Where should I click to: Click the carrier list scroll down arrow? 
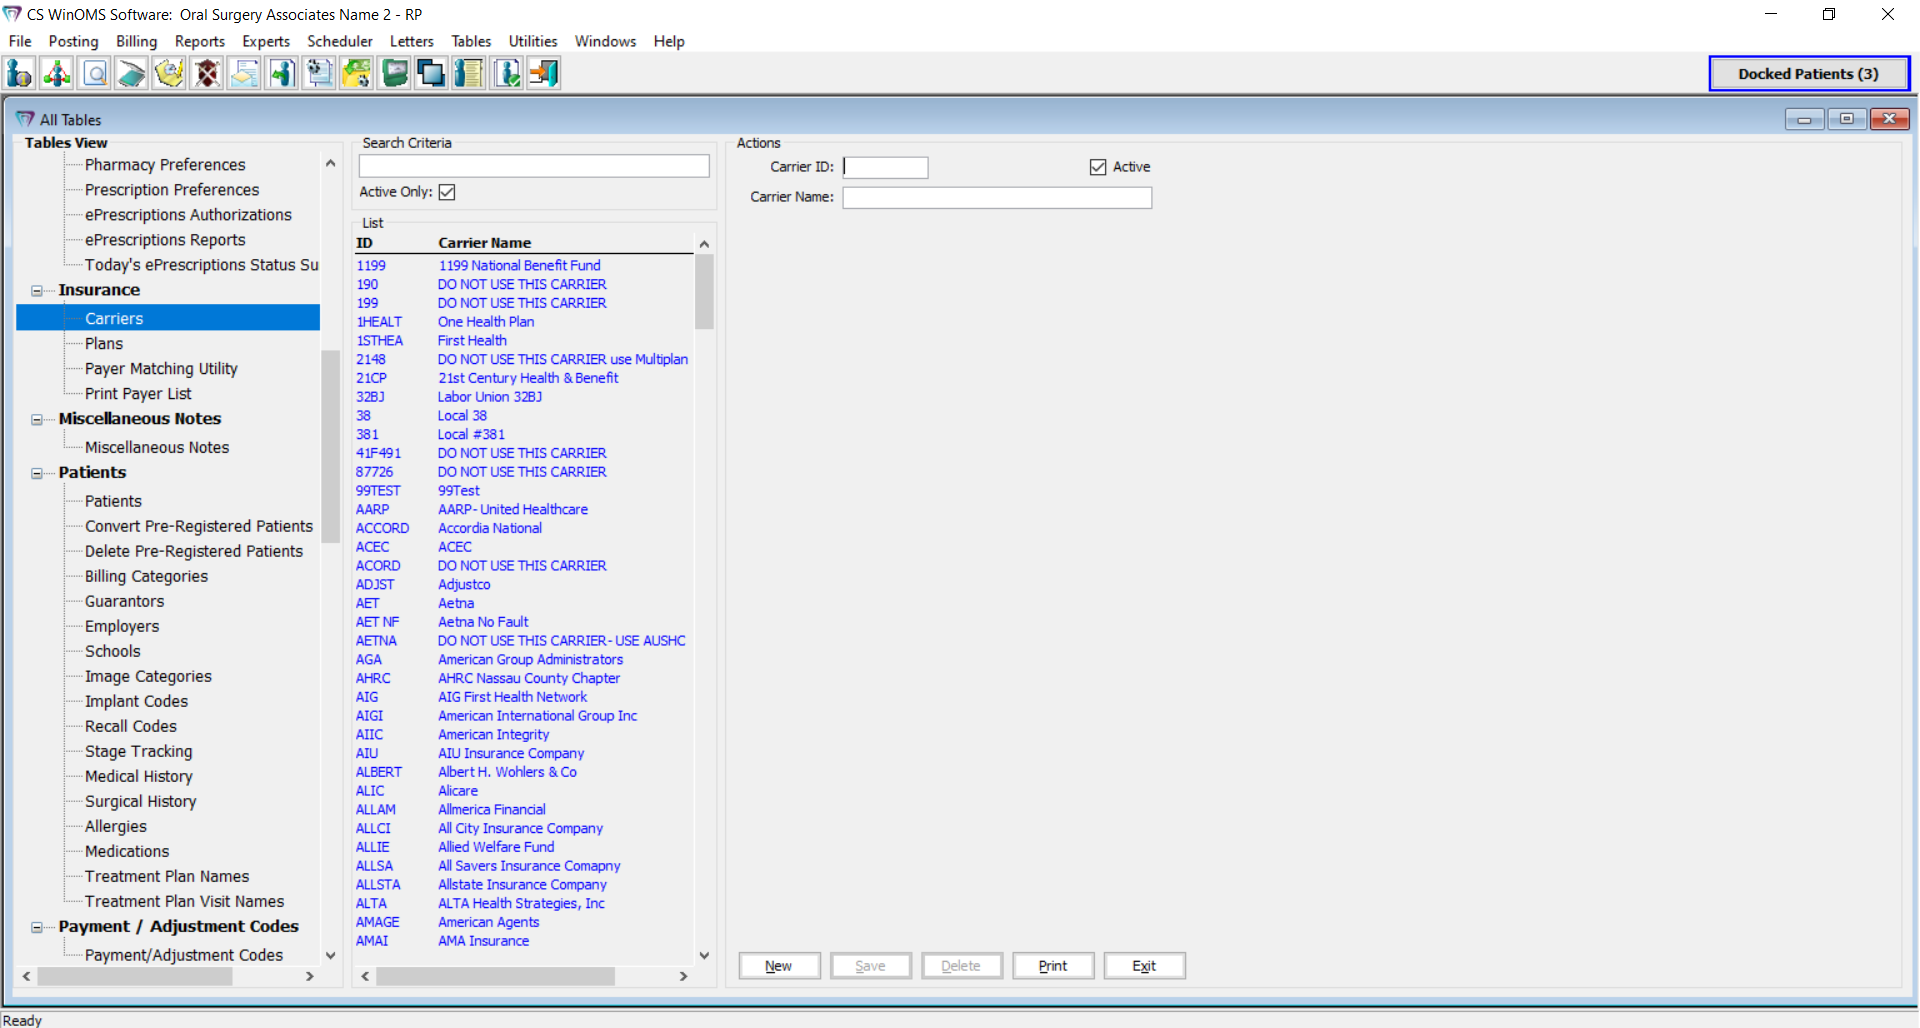[x=704, y=956]
